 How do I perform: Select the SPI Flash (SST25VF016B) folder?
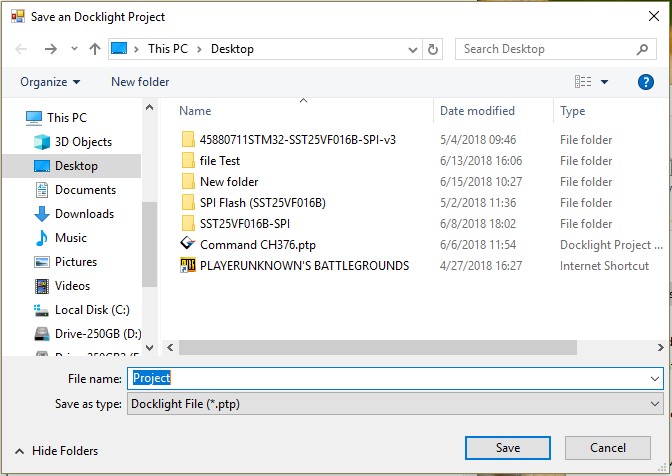[x=262, y=203]
